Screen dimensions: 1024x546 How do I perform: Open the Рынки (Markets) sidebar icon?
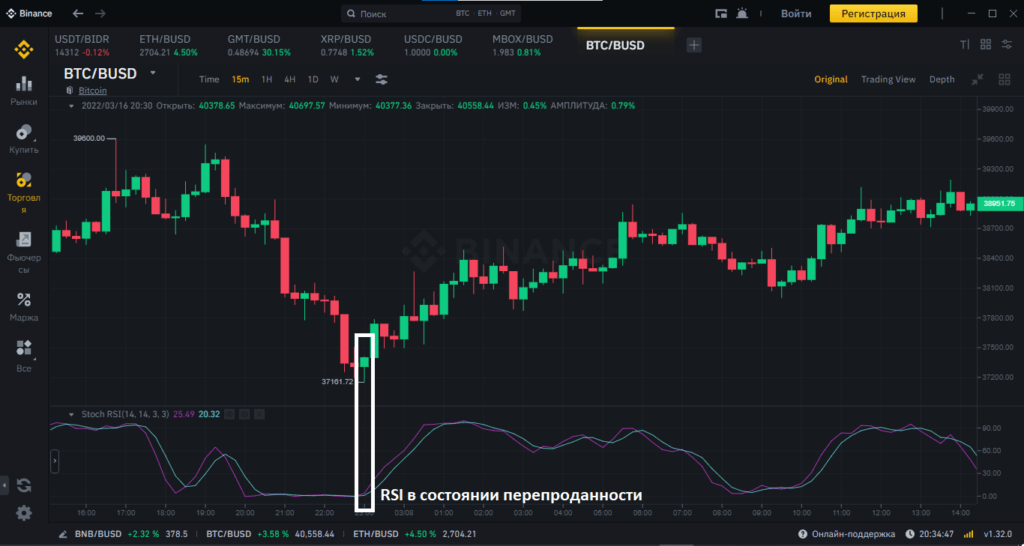(24, 88)
